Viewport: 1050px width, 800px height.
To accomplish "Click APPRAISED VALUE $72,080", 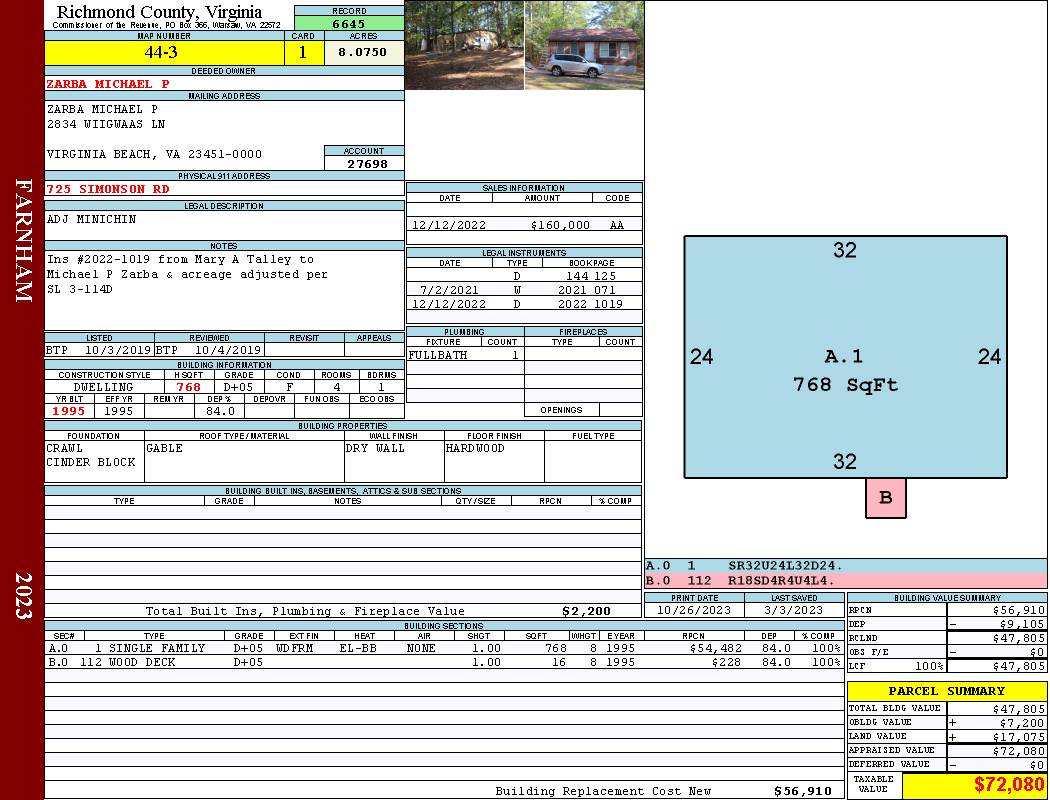I will point(1019,751).
